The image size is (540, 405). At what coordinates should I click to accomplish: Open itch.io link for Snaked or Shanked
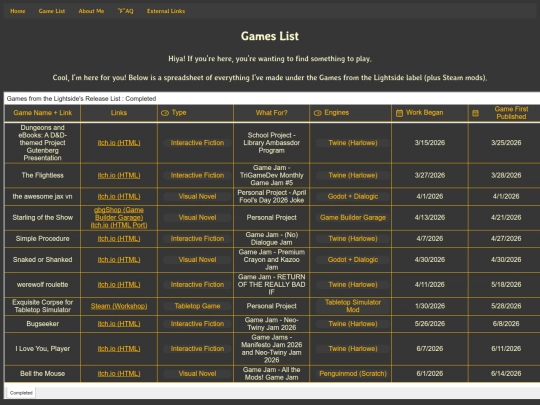pyautogui.click(x=119, y=260)
